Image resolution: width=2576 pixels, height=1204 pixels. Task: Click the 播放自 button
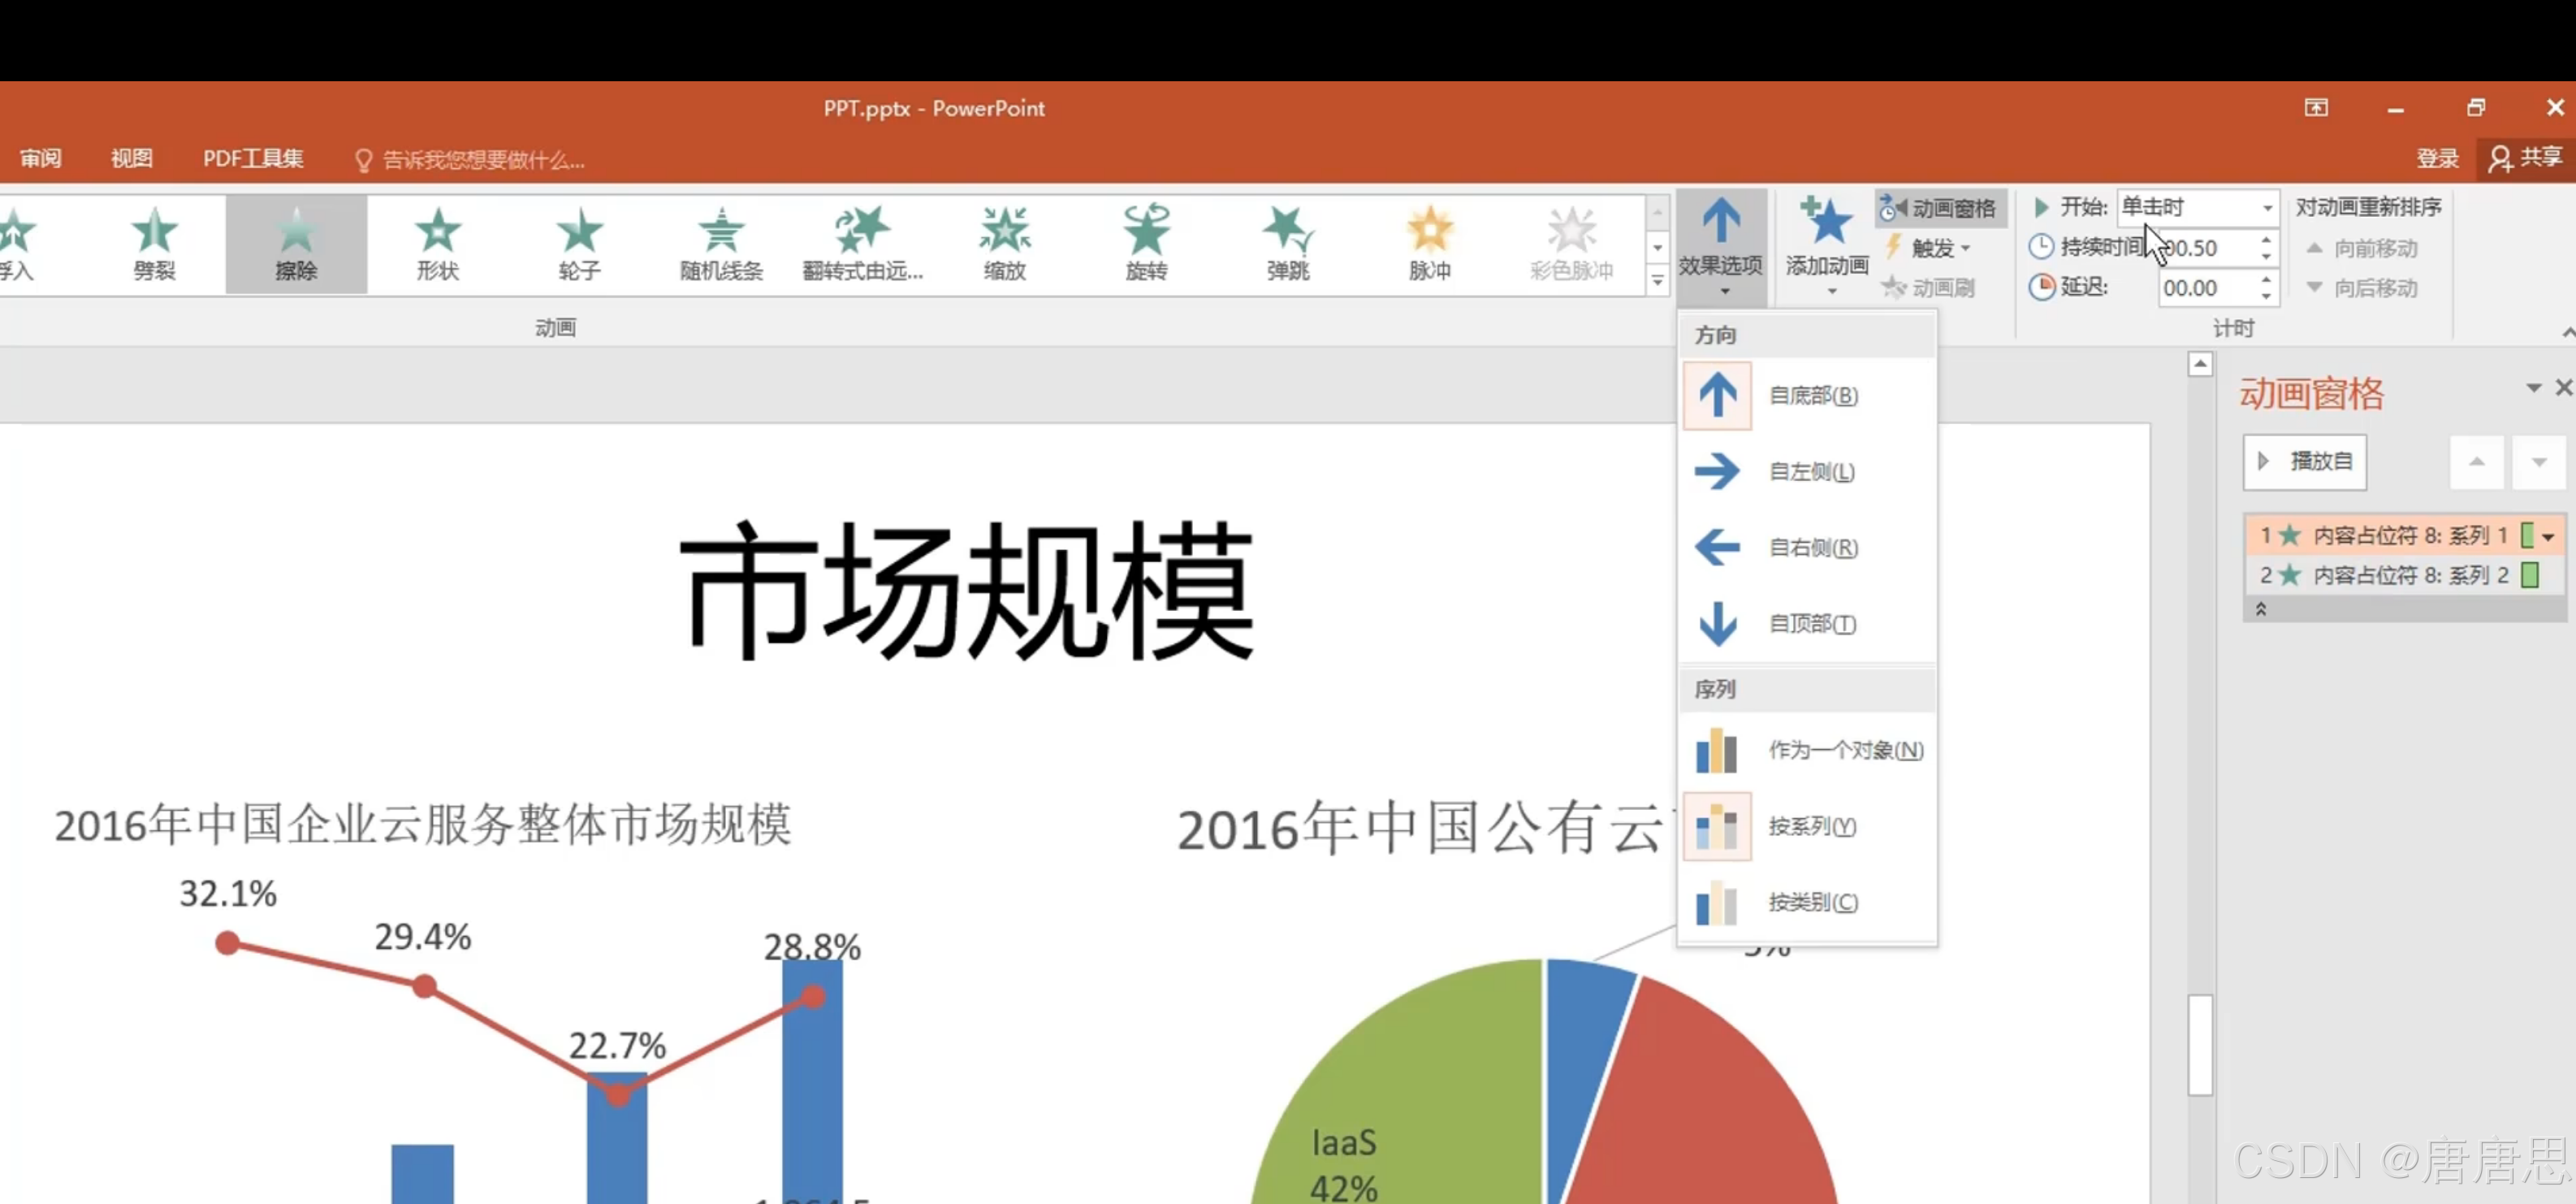tap(2304, 462)
